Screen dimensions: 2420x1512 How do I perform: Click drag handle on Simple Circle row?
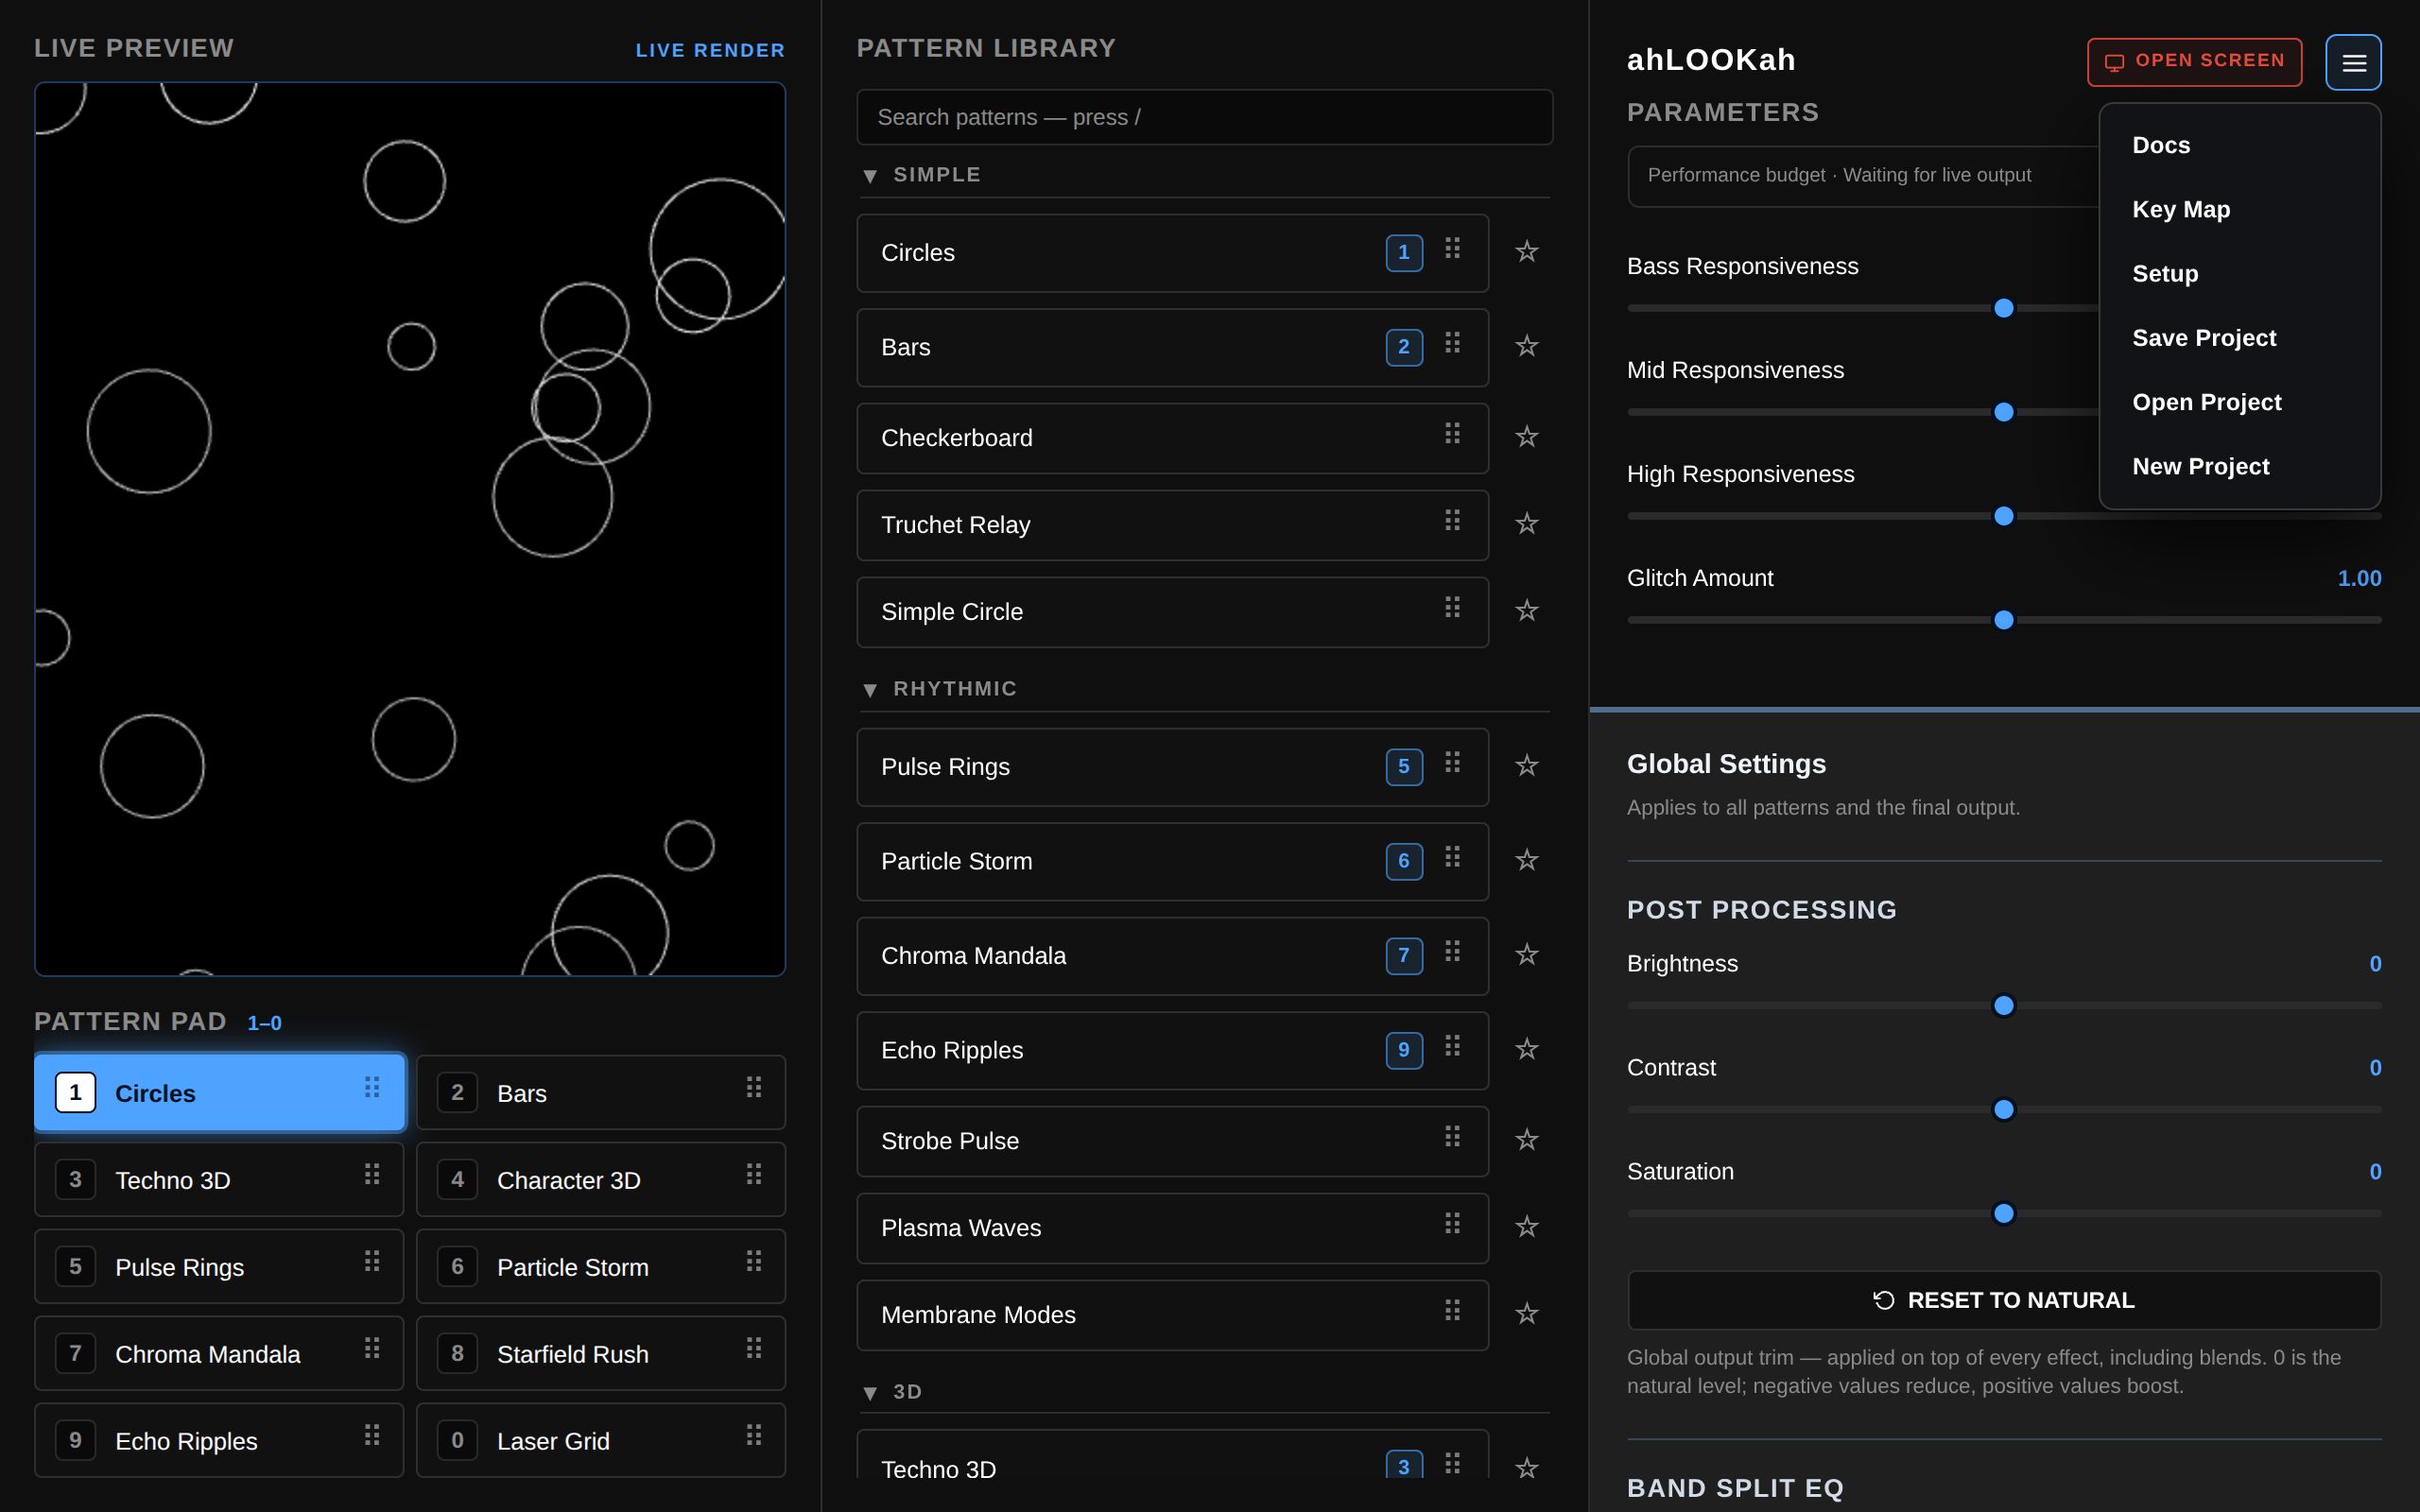(x=1452, y=607)
